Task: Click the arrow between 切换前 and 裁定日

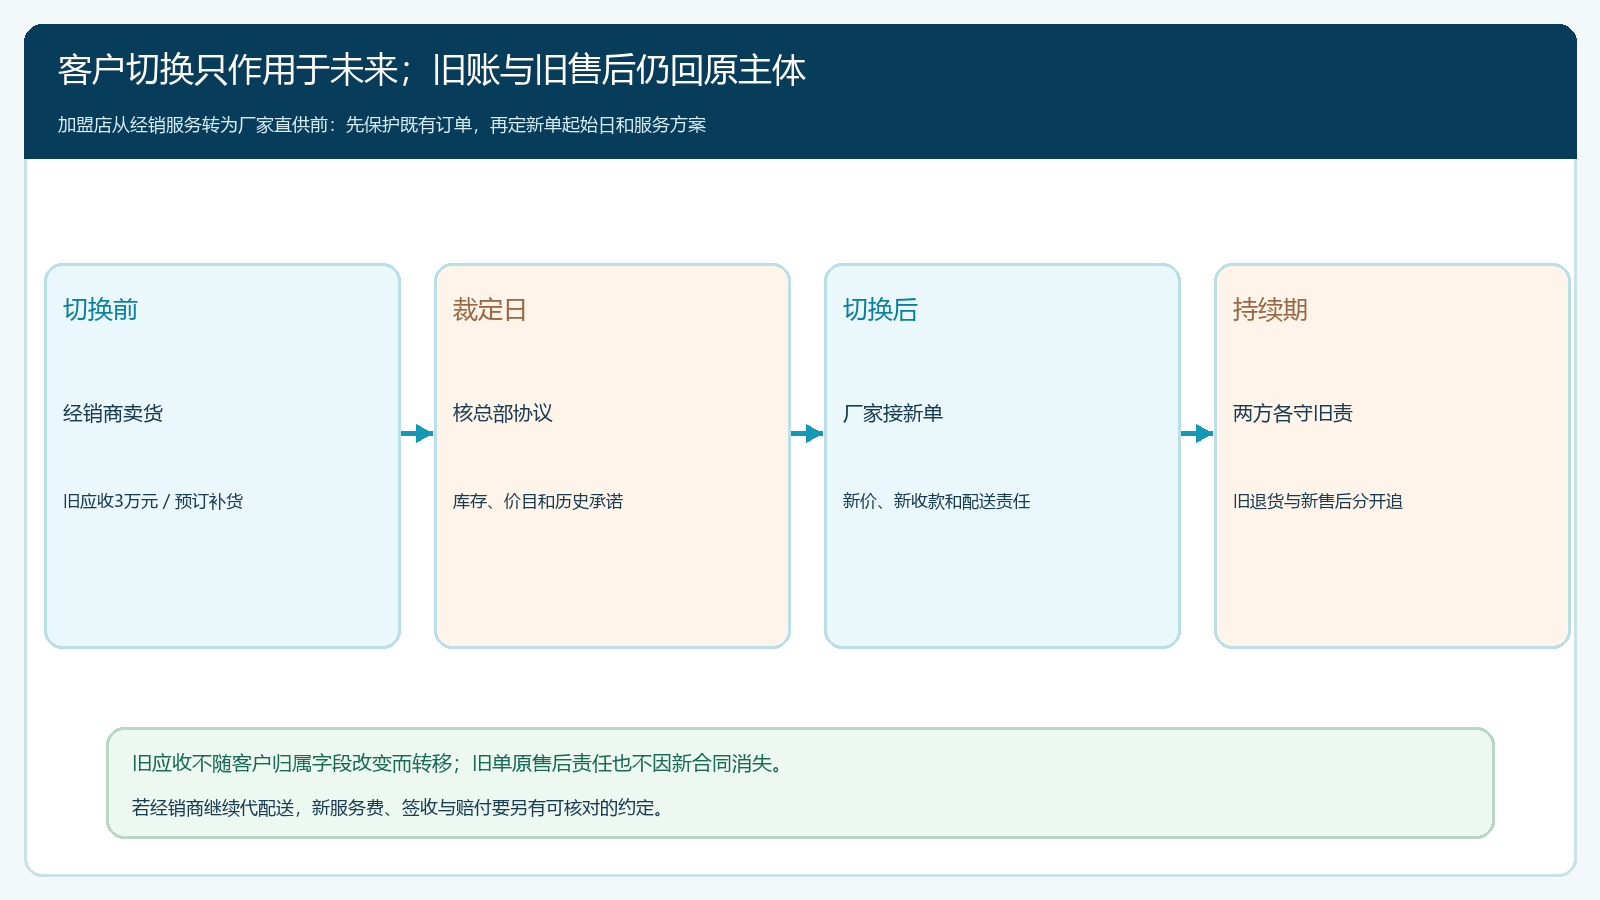Action: tap(417, 433)
